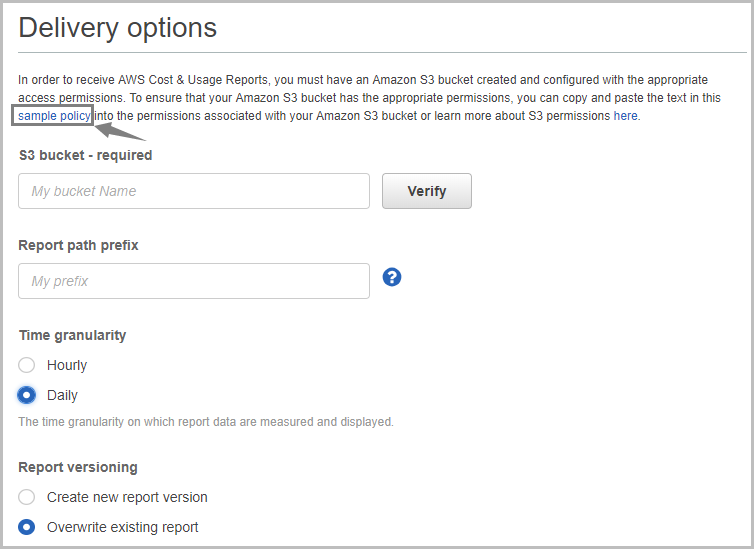Open the S3 permissions 'here' link

(x=625, y=116)
